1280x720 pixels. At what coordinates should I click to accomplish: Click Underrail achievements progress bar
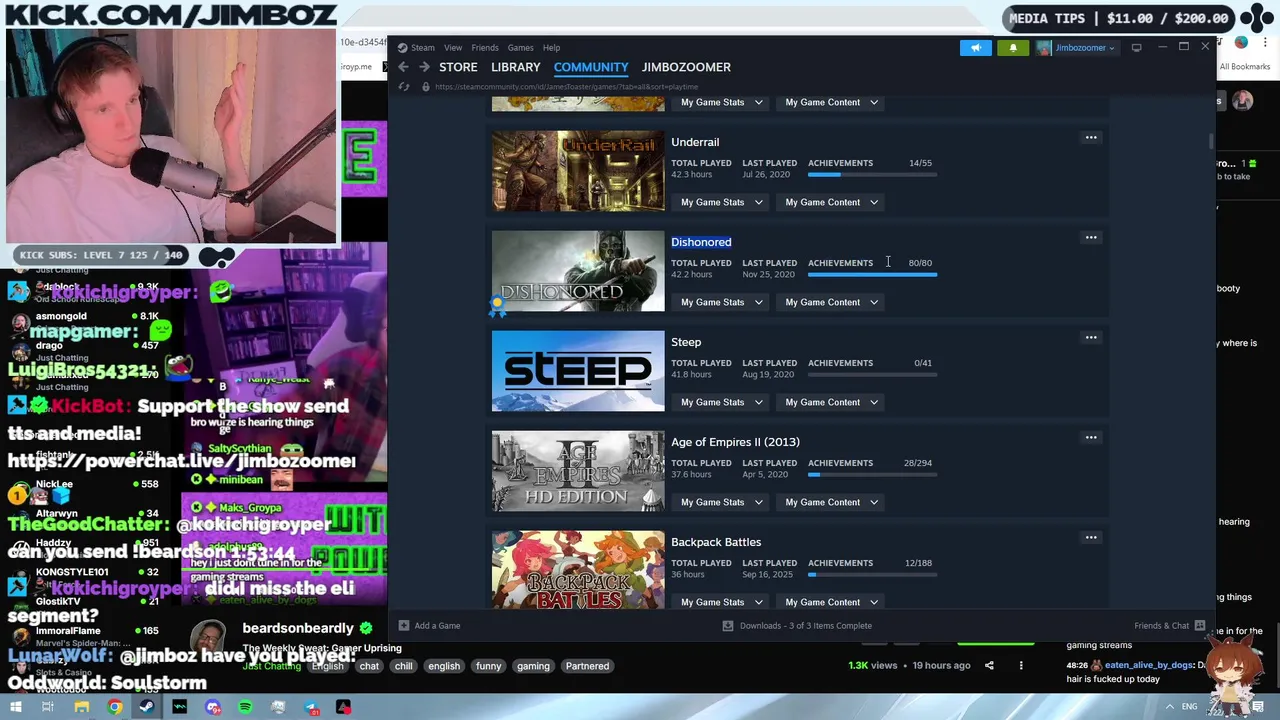(872, 174)
